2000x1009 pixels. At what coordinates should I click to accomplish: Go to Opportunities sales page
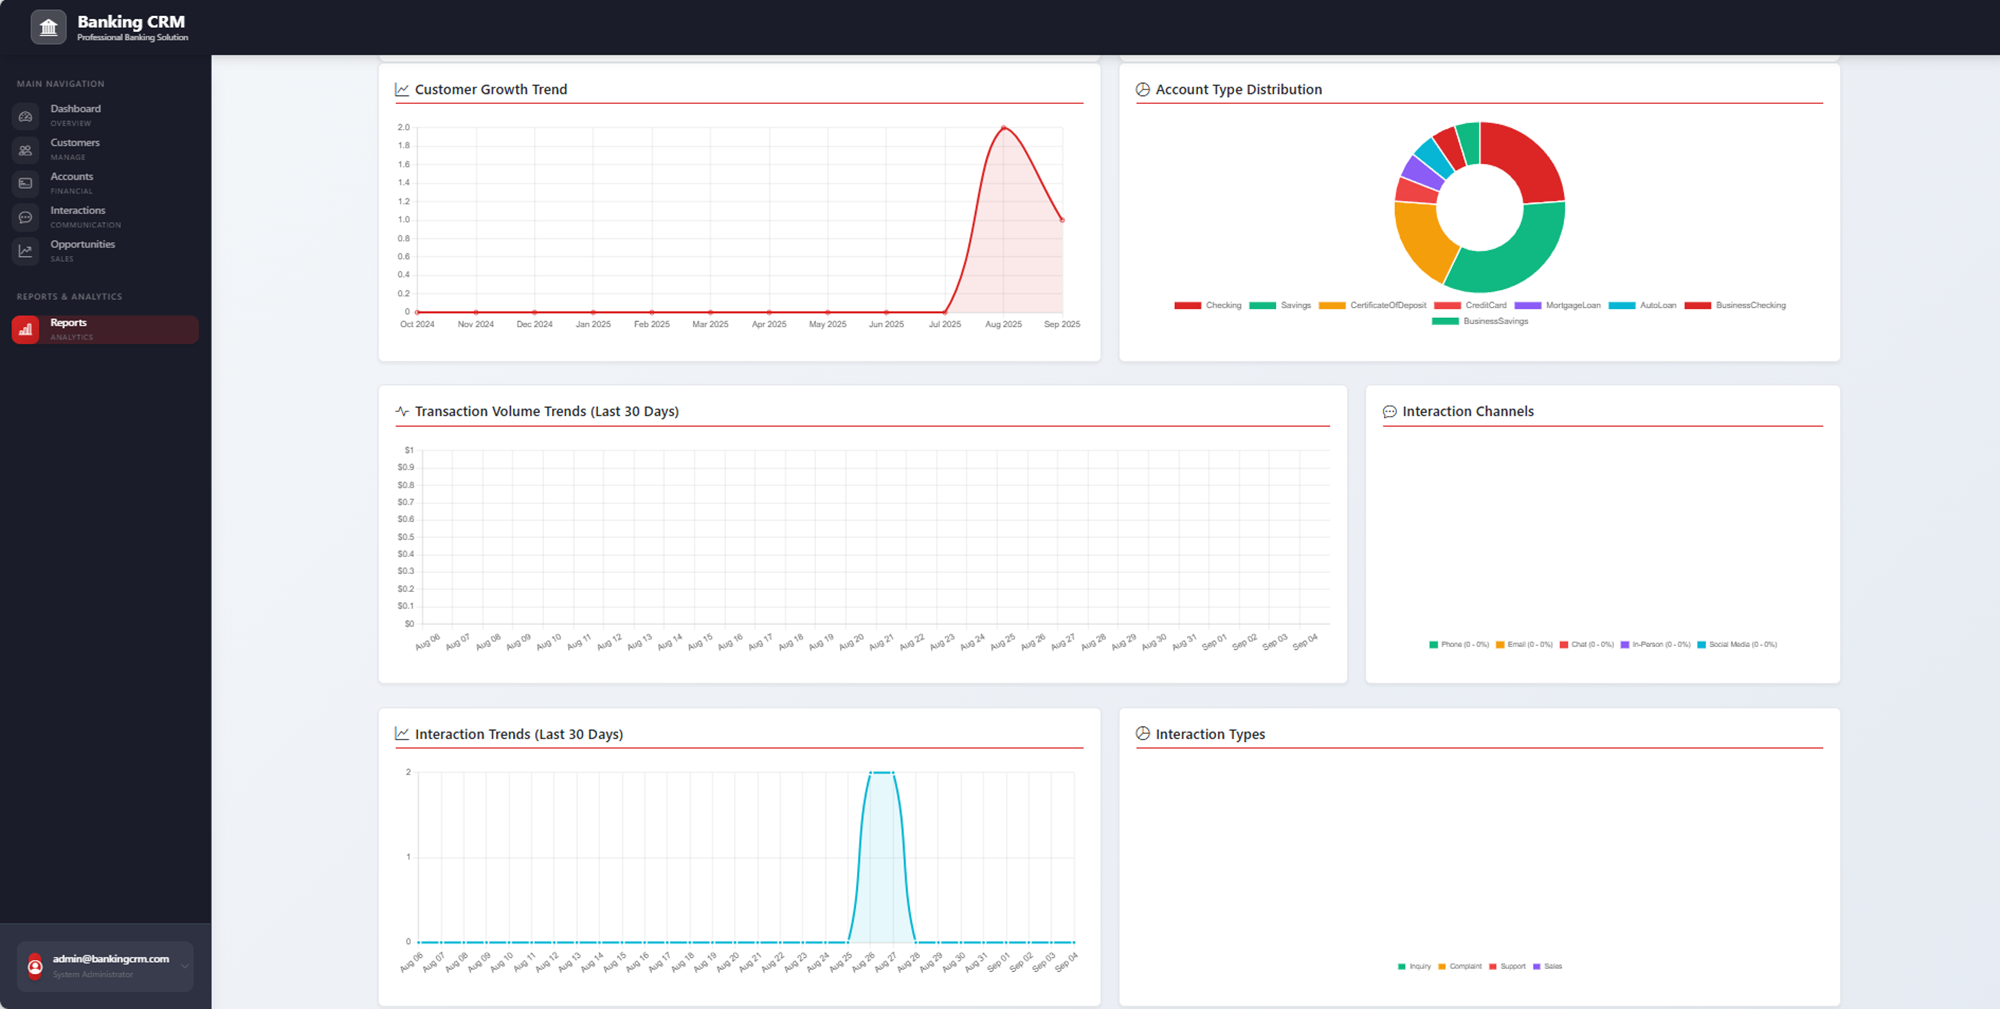(82, 245)
